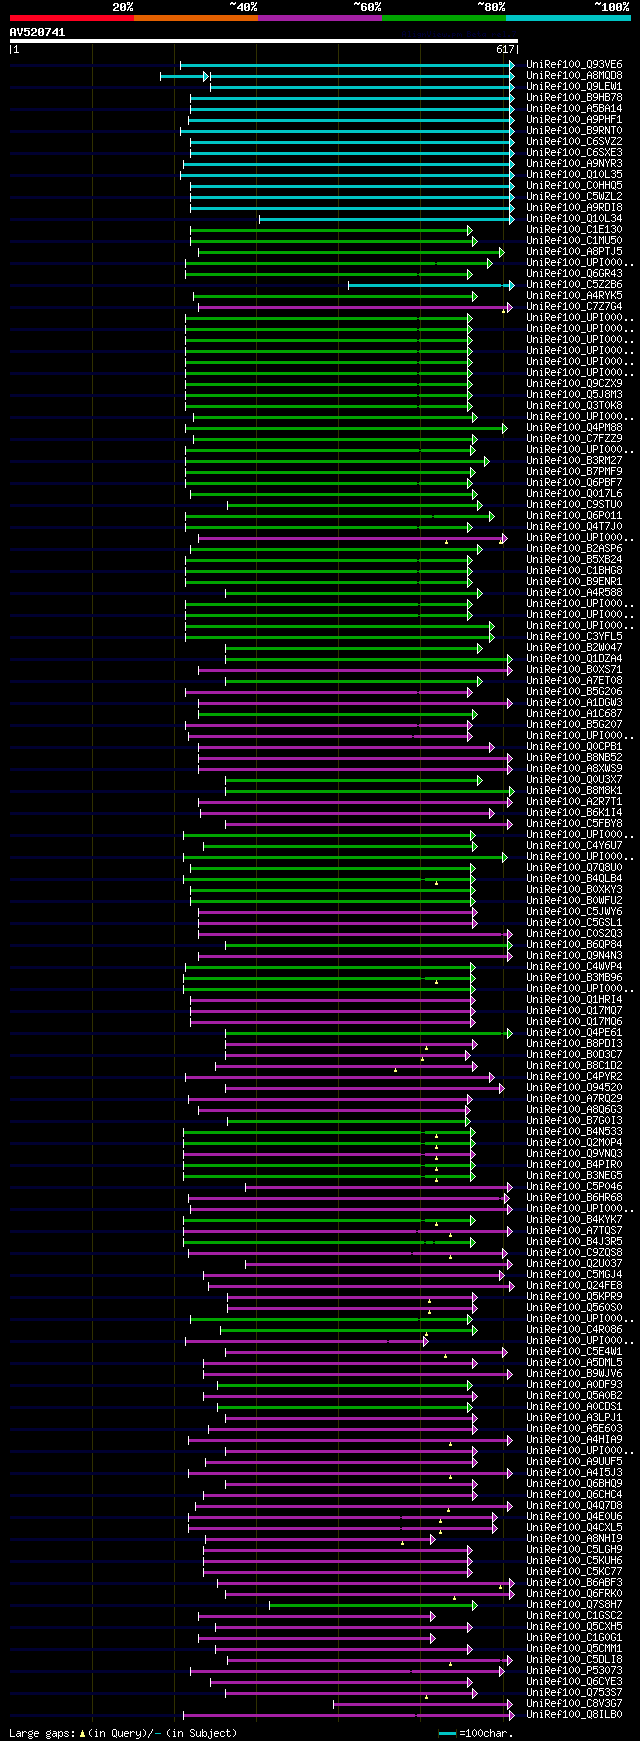Select the UniRef100_A4HIA9 label

pyautogui.click(x=574, y=1440)
